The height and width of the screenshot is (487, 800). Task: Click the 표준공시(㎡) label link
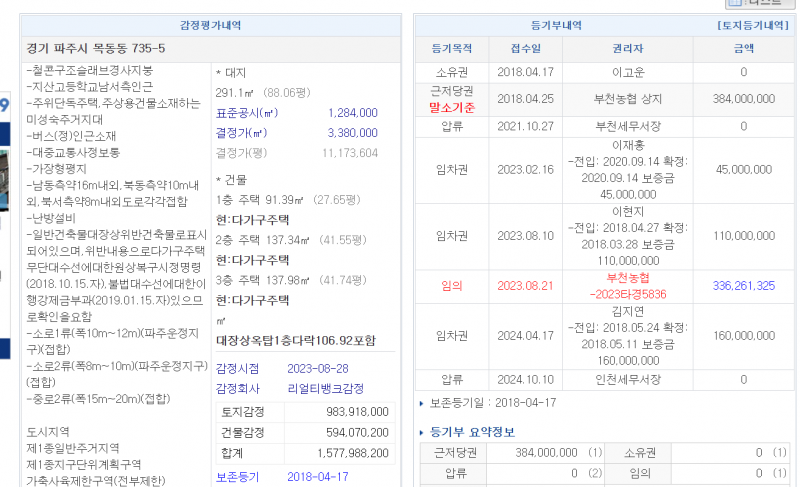[x=241, y=113]
